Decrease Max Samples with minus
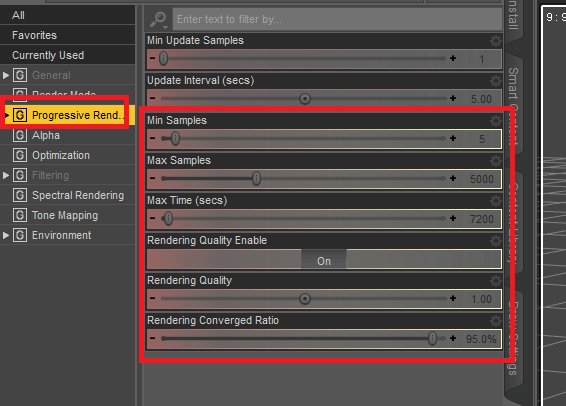The width and height of the screenshot is (566, 406). [153, 178]
